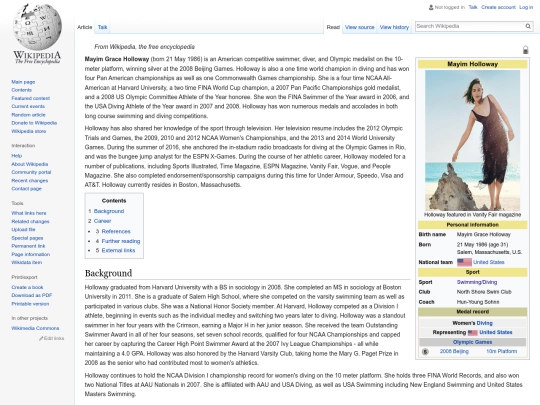
Task: Open About Wikipedia link
Action: pos(30,164)
